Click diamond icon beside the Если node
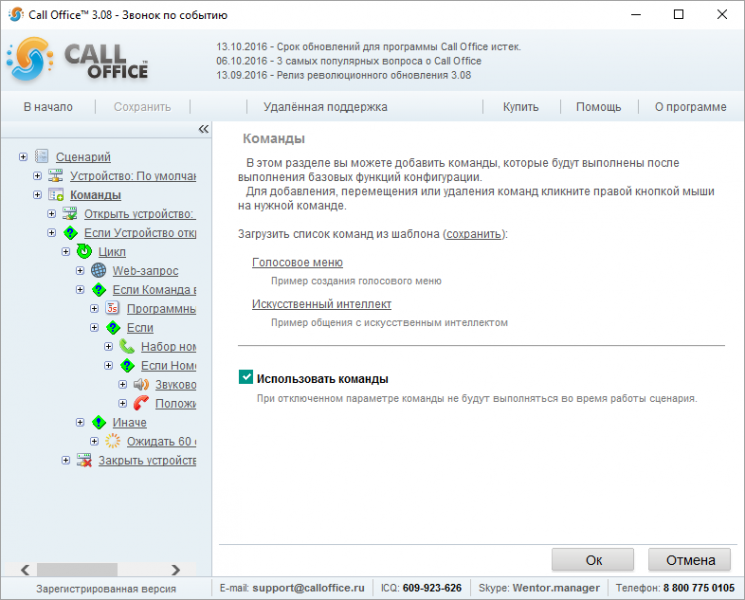This screenshot has height=600, width=745. (x=113, y=327)
